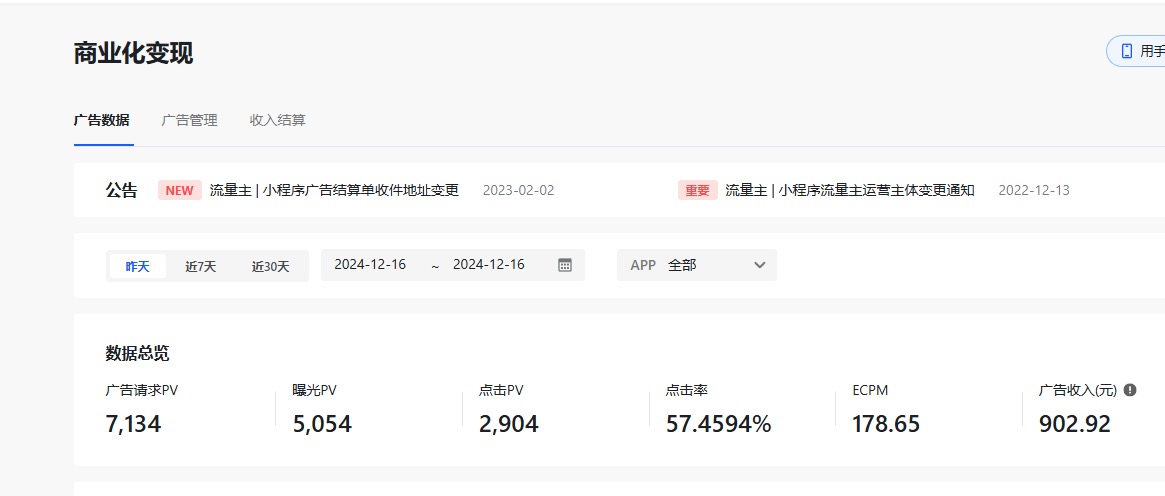
Task: Click the 数据总览 section heading
Action: pos(137,353)
